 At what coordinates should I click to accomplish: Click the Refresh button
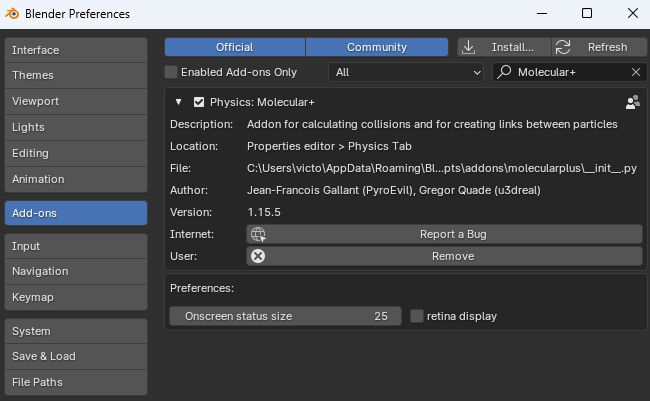pyautogui.click(x=599, y=47)
